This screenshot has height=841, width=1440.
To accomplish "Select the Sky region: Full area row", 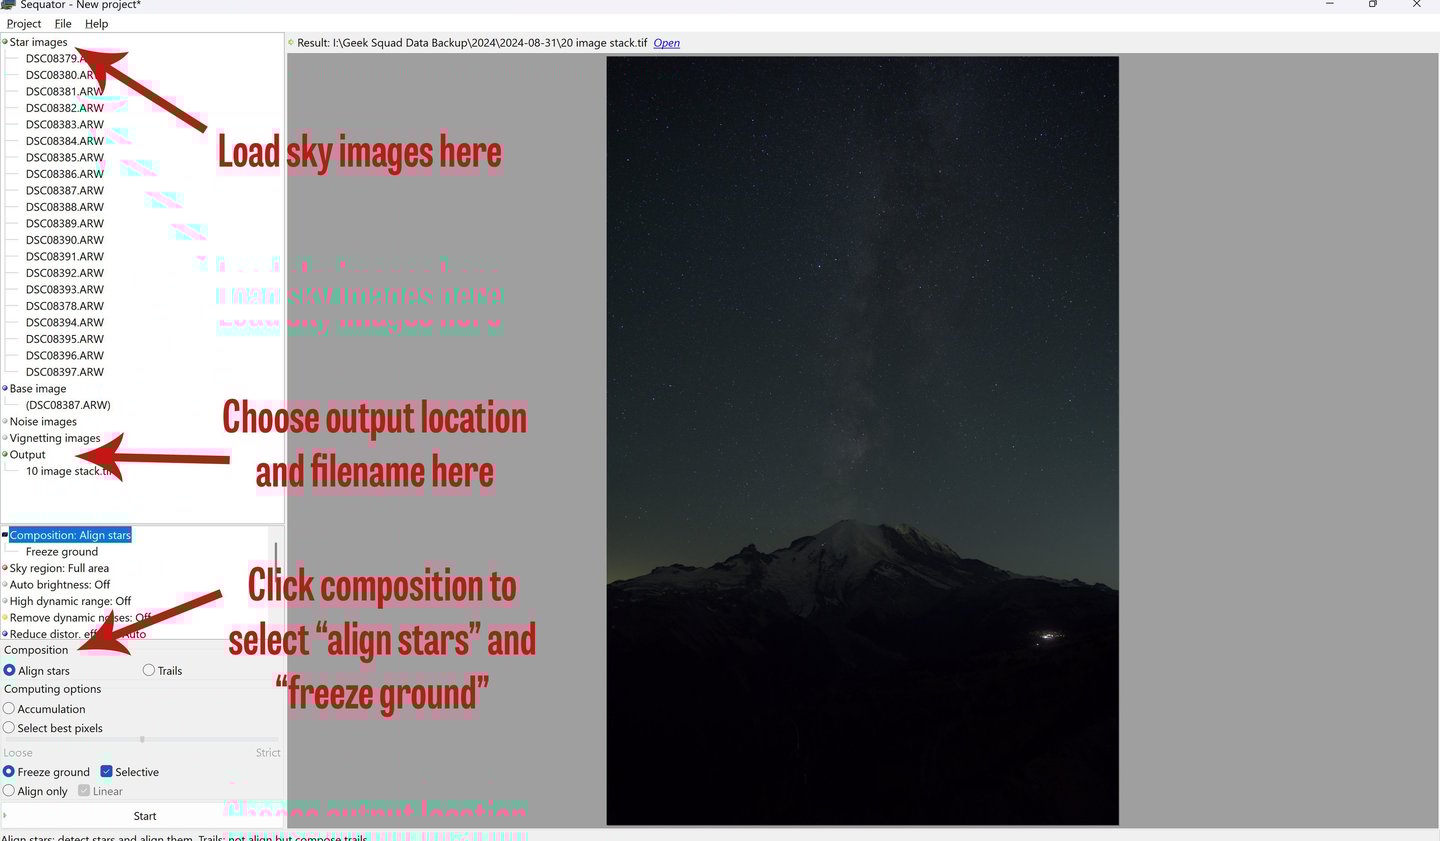I will pyautogui.click(x=59, y=568).
